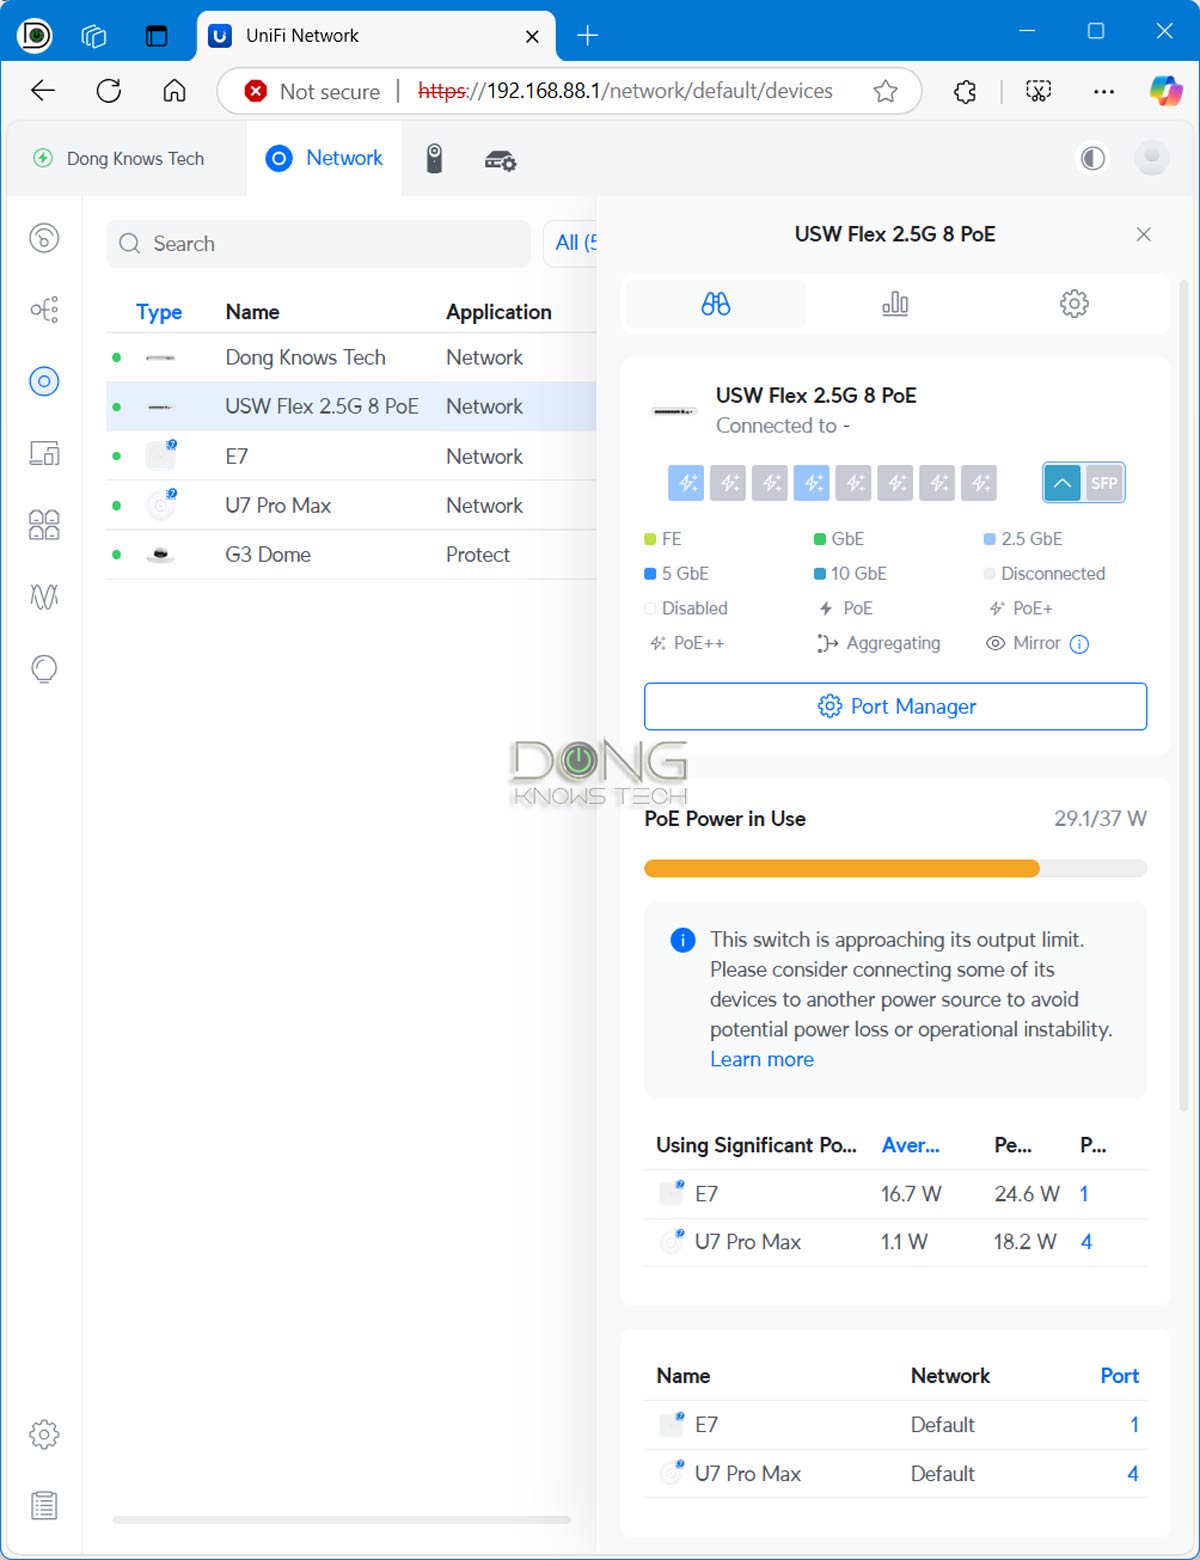
Task: Sort connected devices by Port column
Action: [x=1119, y=1376]
